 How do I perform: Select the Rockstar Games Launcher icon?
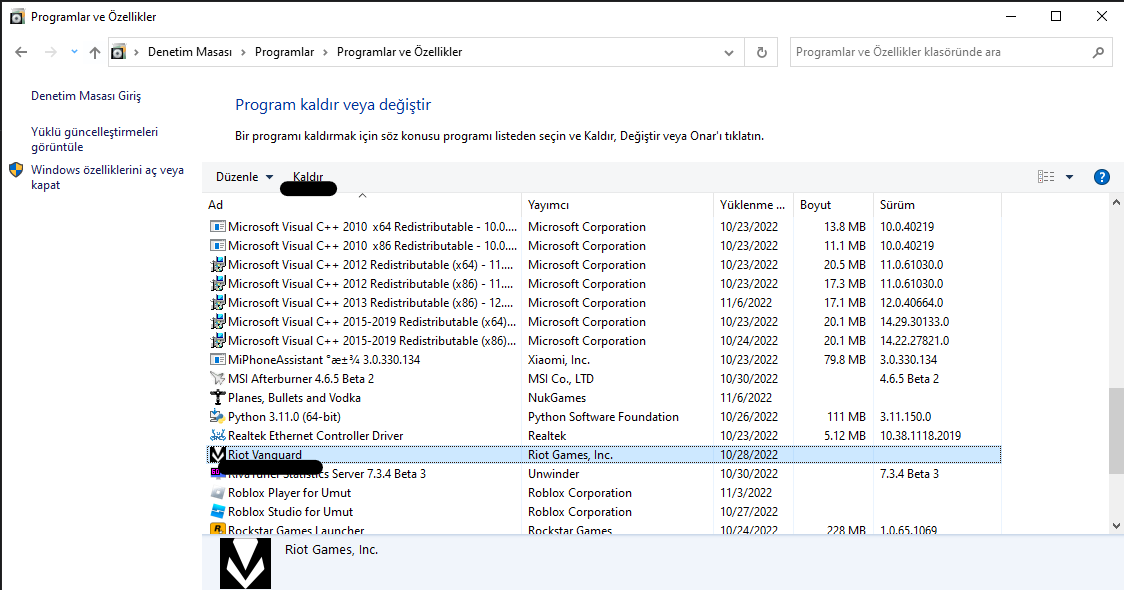point(218,529)
